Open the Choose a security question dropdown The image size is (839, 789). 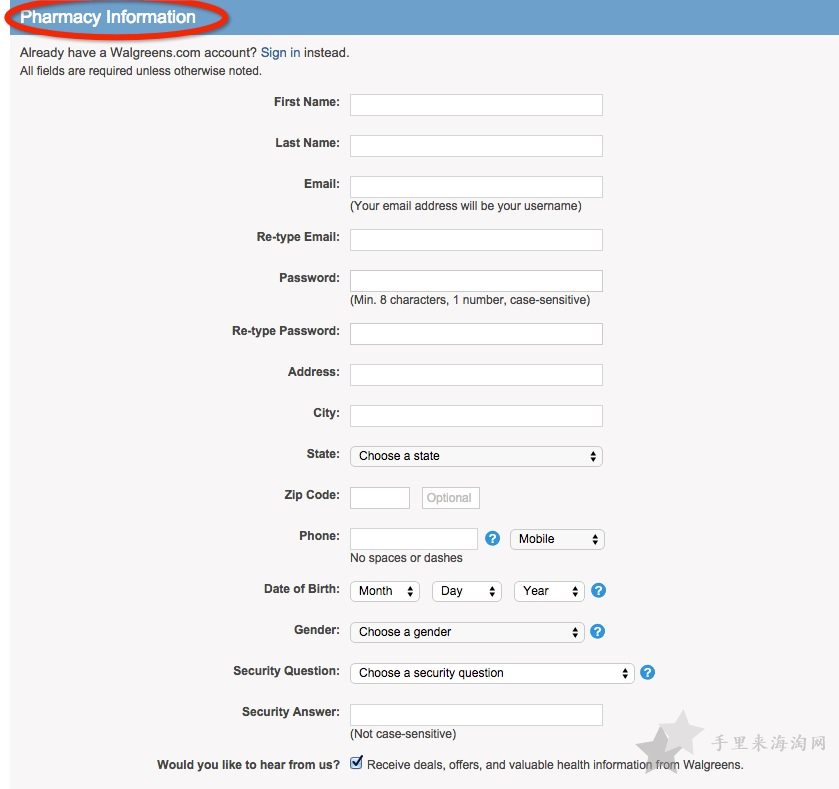(492, 673)
